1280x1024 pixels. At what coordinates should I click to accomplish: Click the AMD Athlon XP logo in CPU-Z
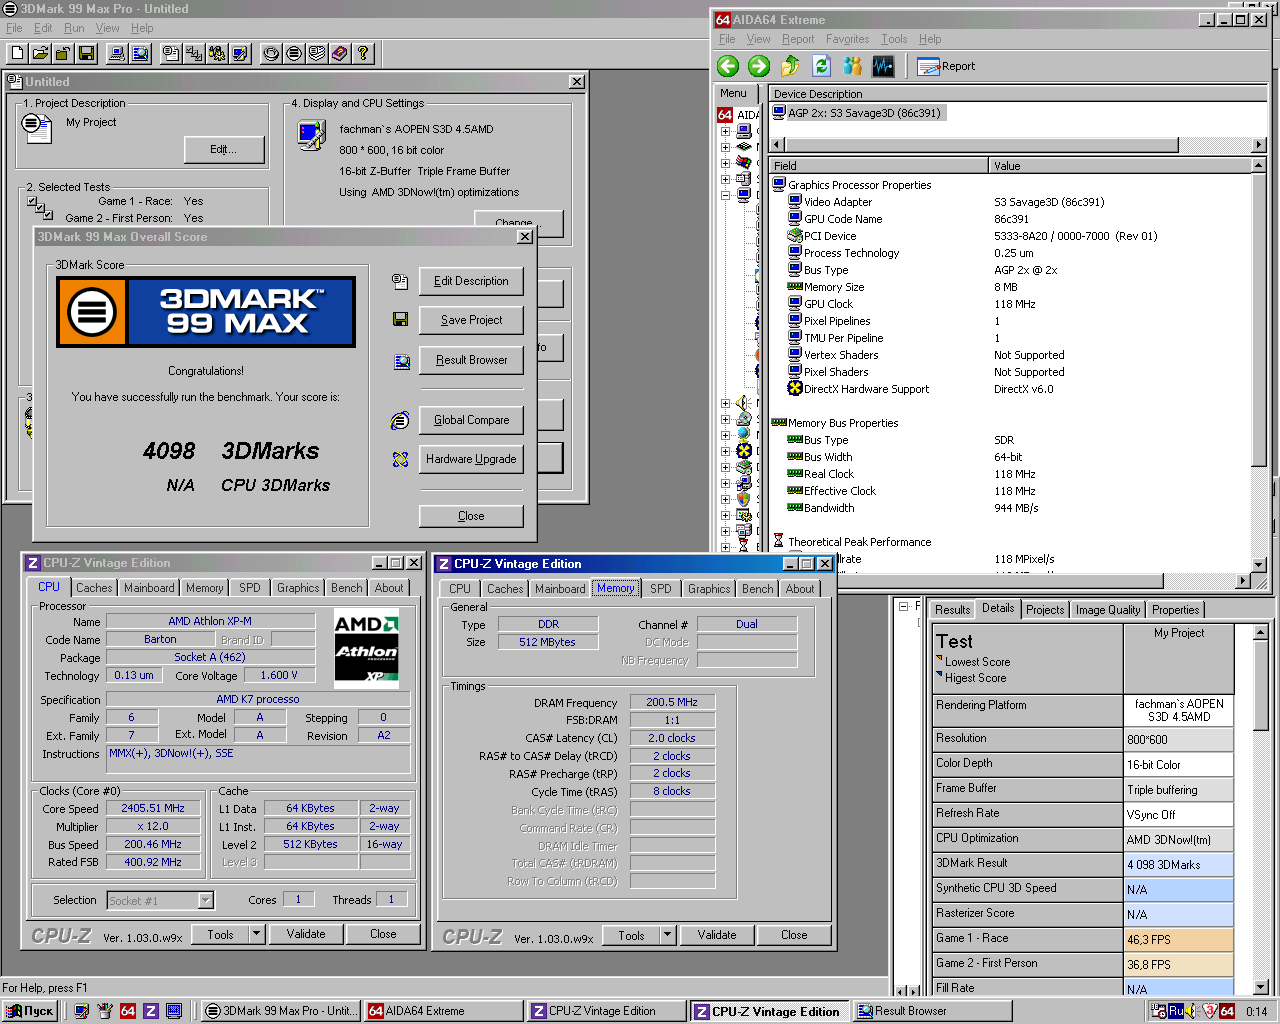pyautogui.click(x=366, y=646)
